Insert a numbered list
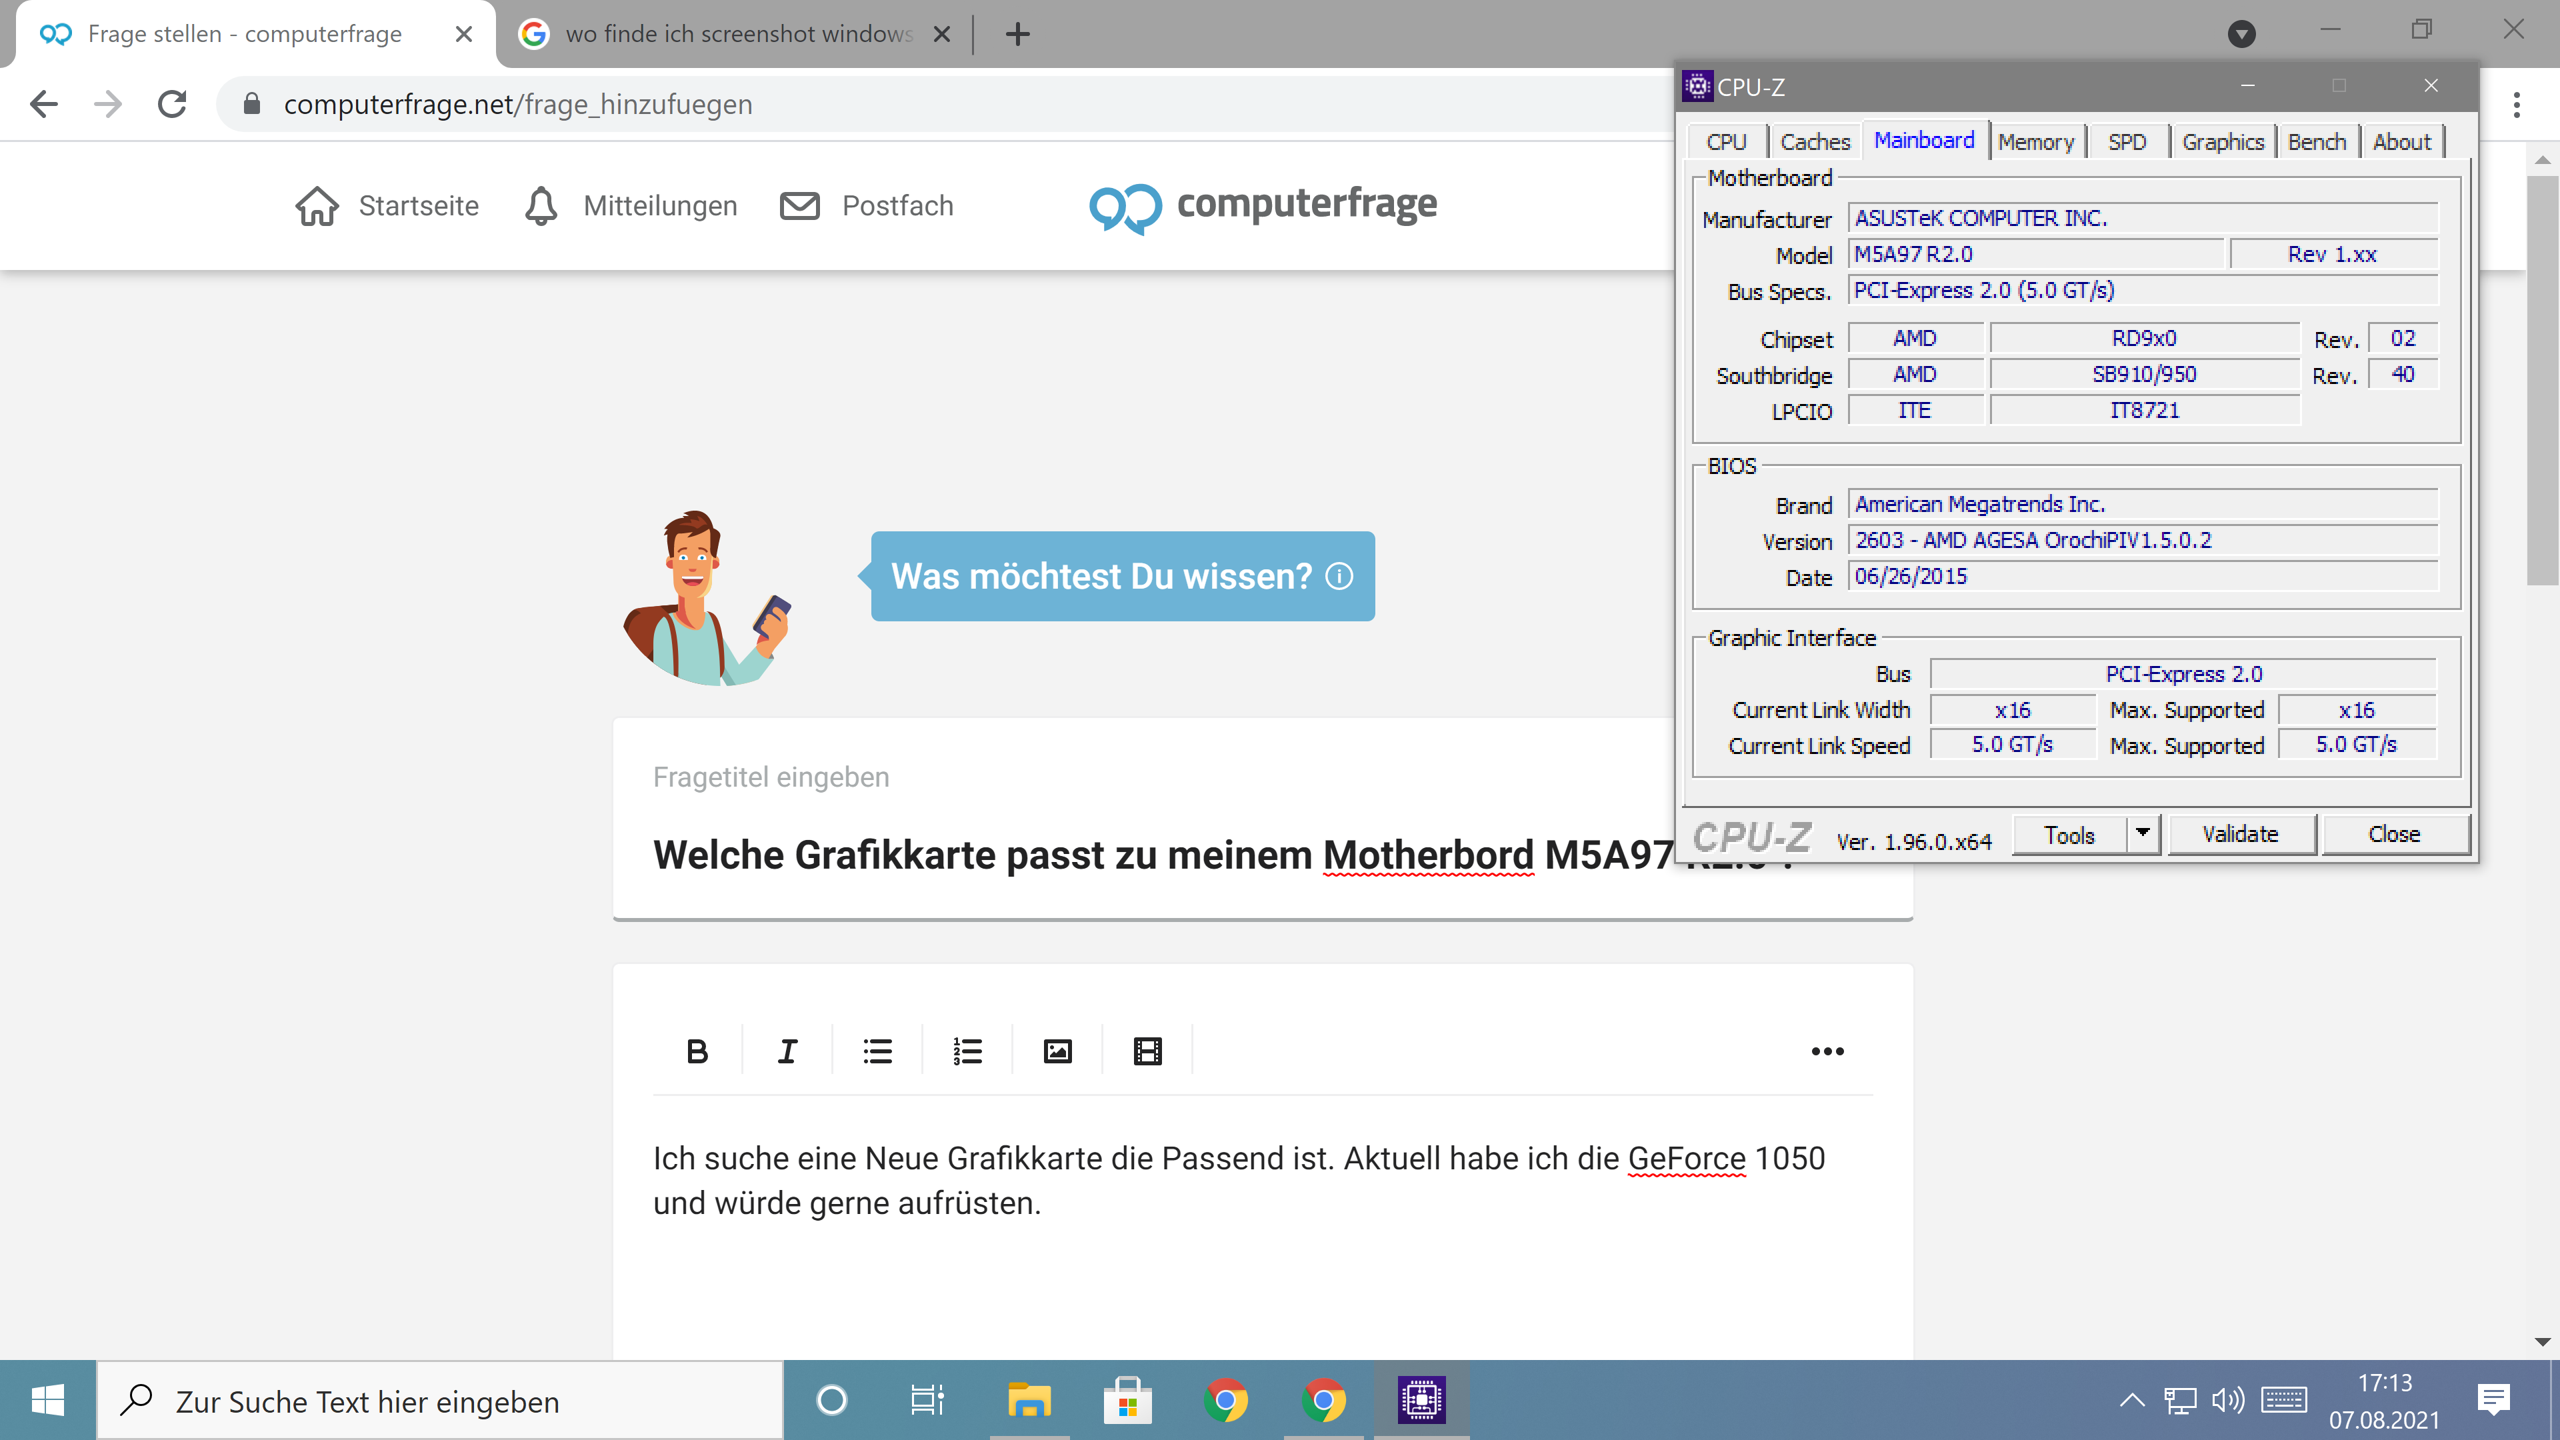This screenshot has width=2560, height=1440. click(967, 1051)
